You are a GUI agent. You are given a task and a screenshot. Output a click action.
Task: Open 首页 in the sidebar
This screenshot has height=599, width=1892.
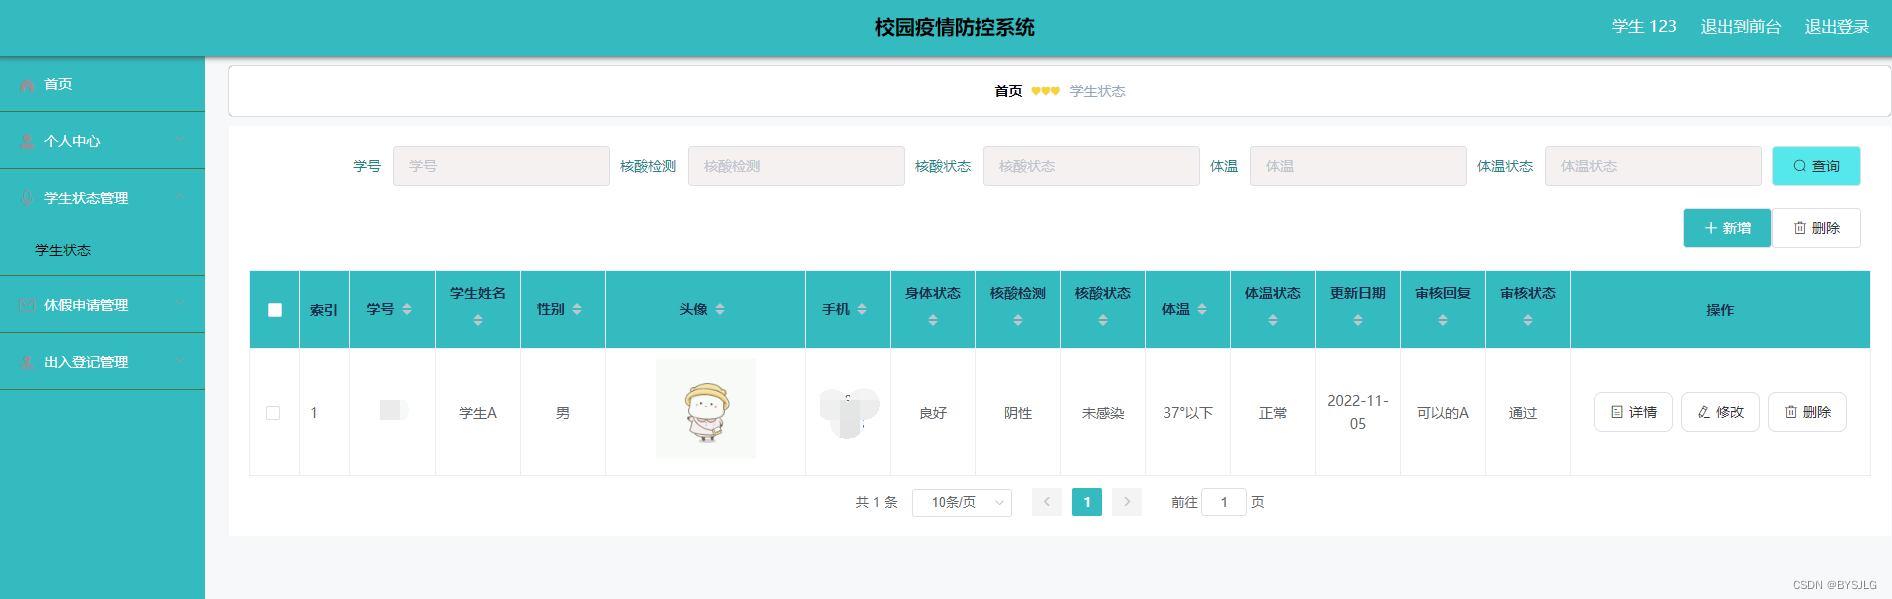pos(102,84)
